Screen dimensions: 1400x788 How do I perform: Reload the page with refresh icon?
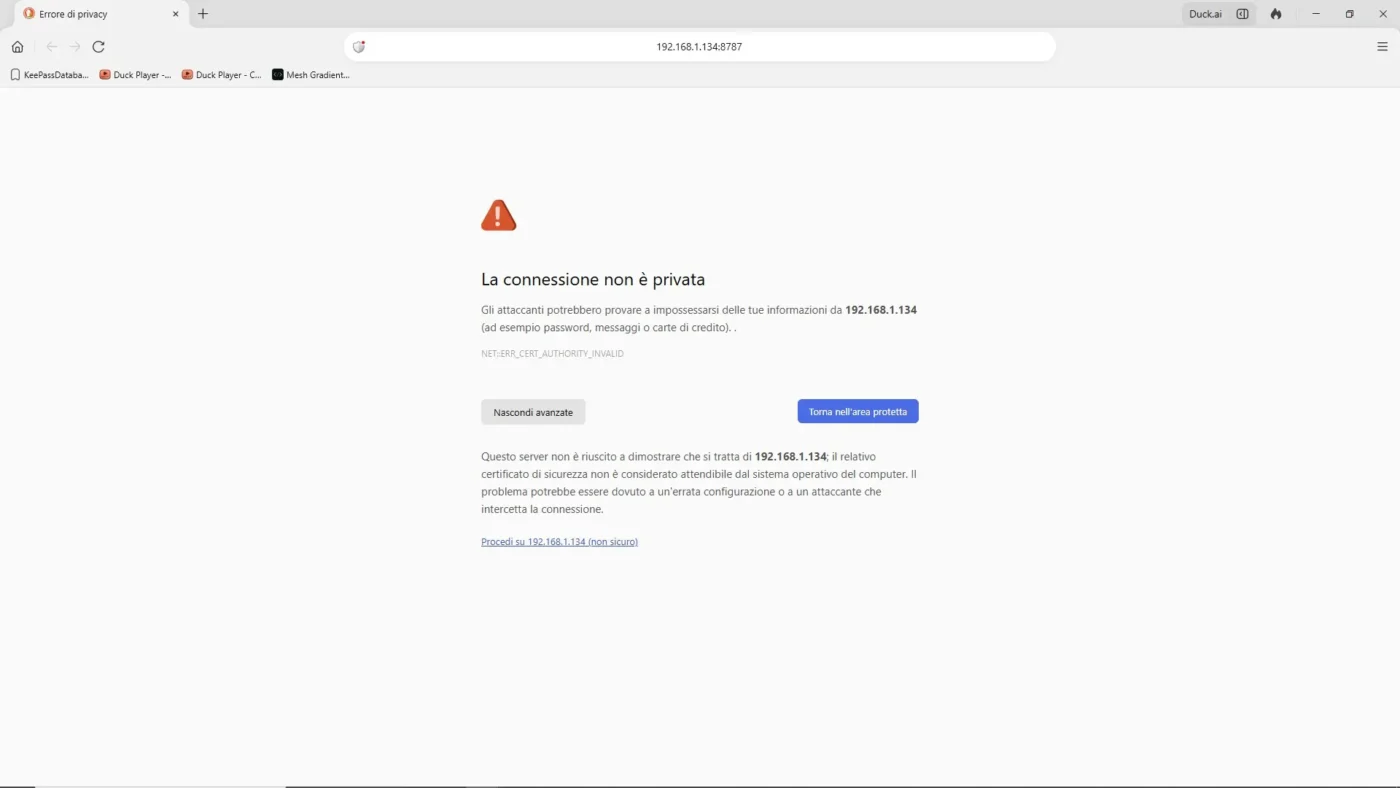[98, 47]
